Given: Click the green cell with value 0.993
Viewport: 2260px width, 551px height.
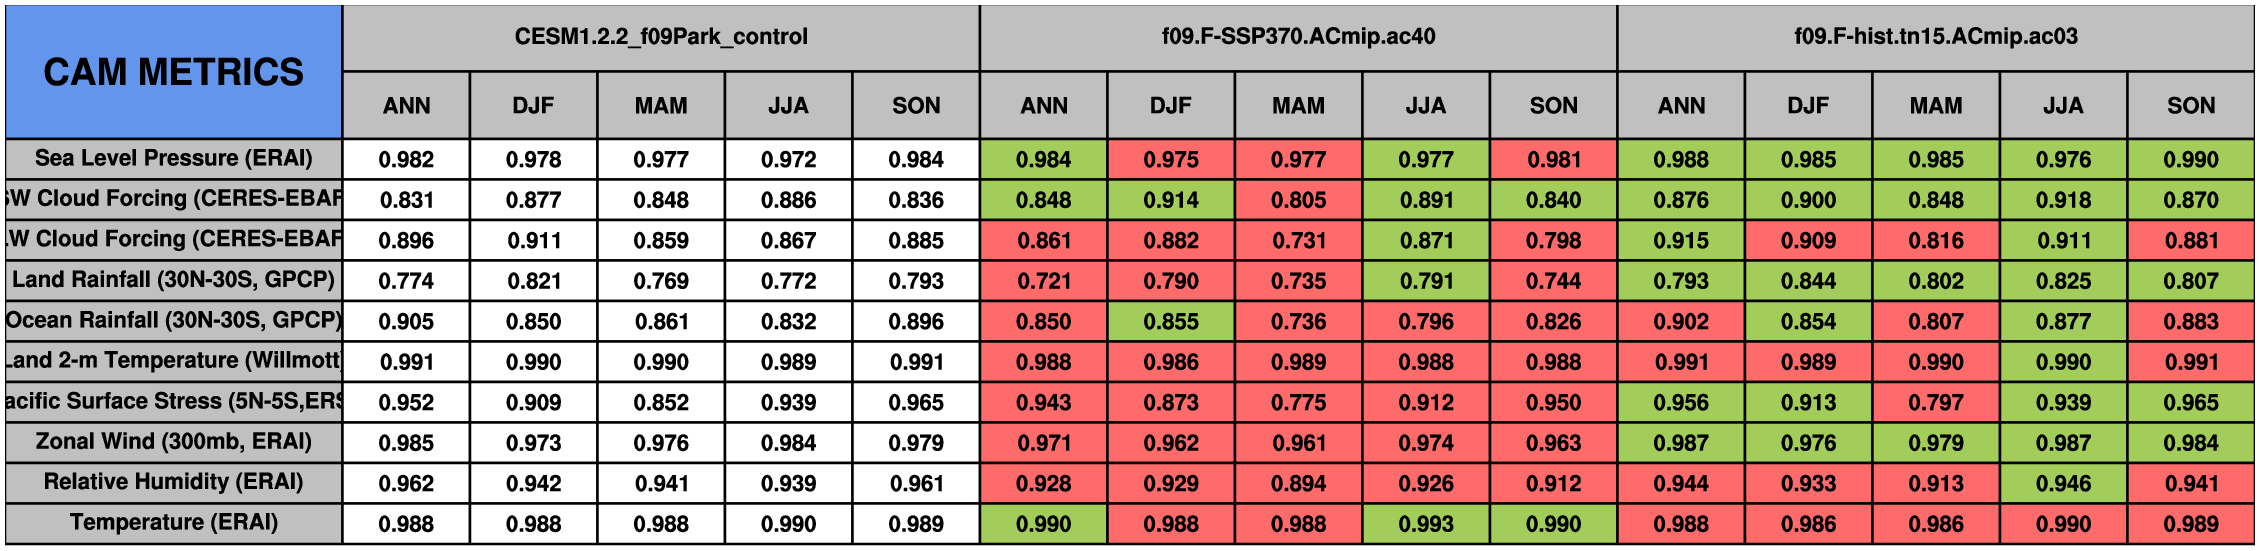Looking at the screenshot, I should pos(1426,524).
